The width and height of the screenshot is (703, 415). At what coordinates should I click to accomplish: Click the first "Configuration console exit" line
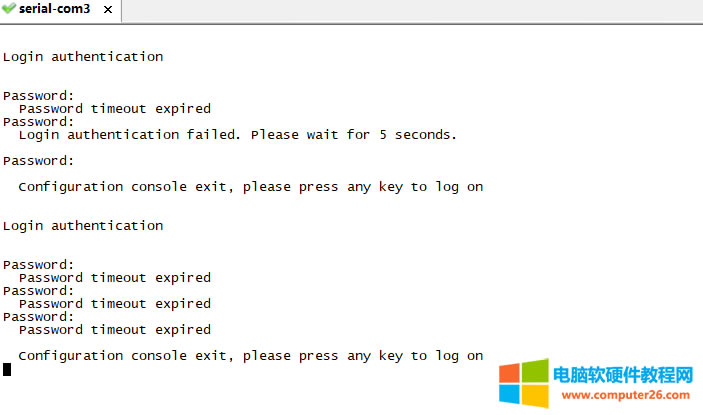pos(250,187)
